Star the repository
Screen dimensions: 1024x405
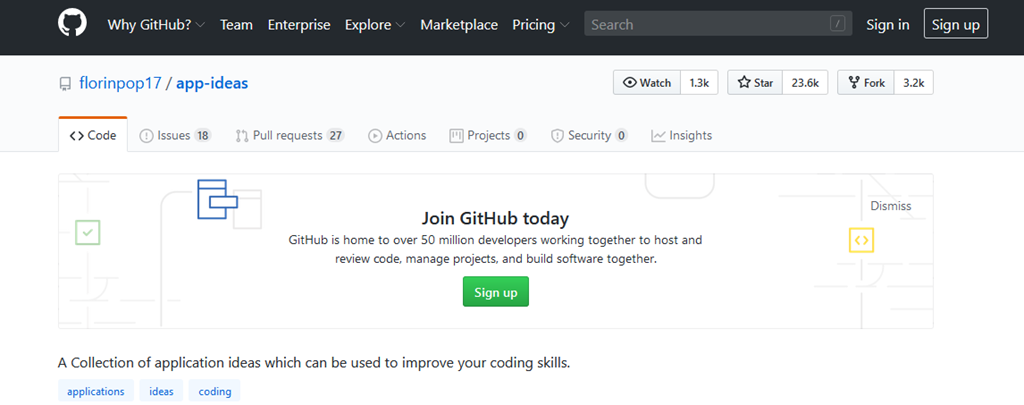(x=755, y=83)
